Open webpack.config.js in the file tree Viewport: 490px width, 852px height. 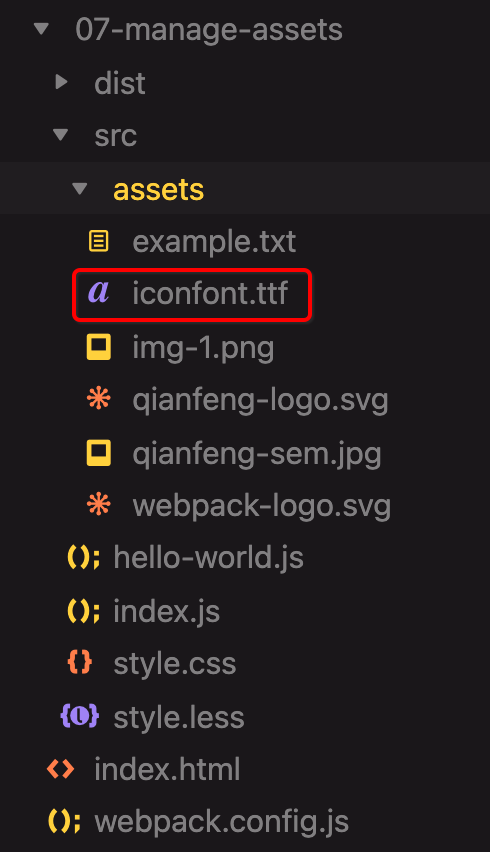pos(222,822)
